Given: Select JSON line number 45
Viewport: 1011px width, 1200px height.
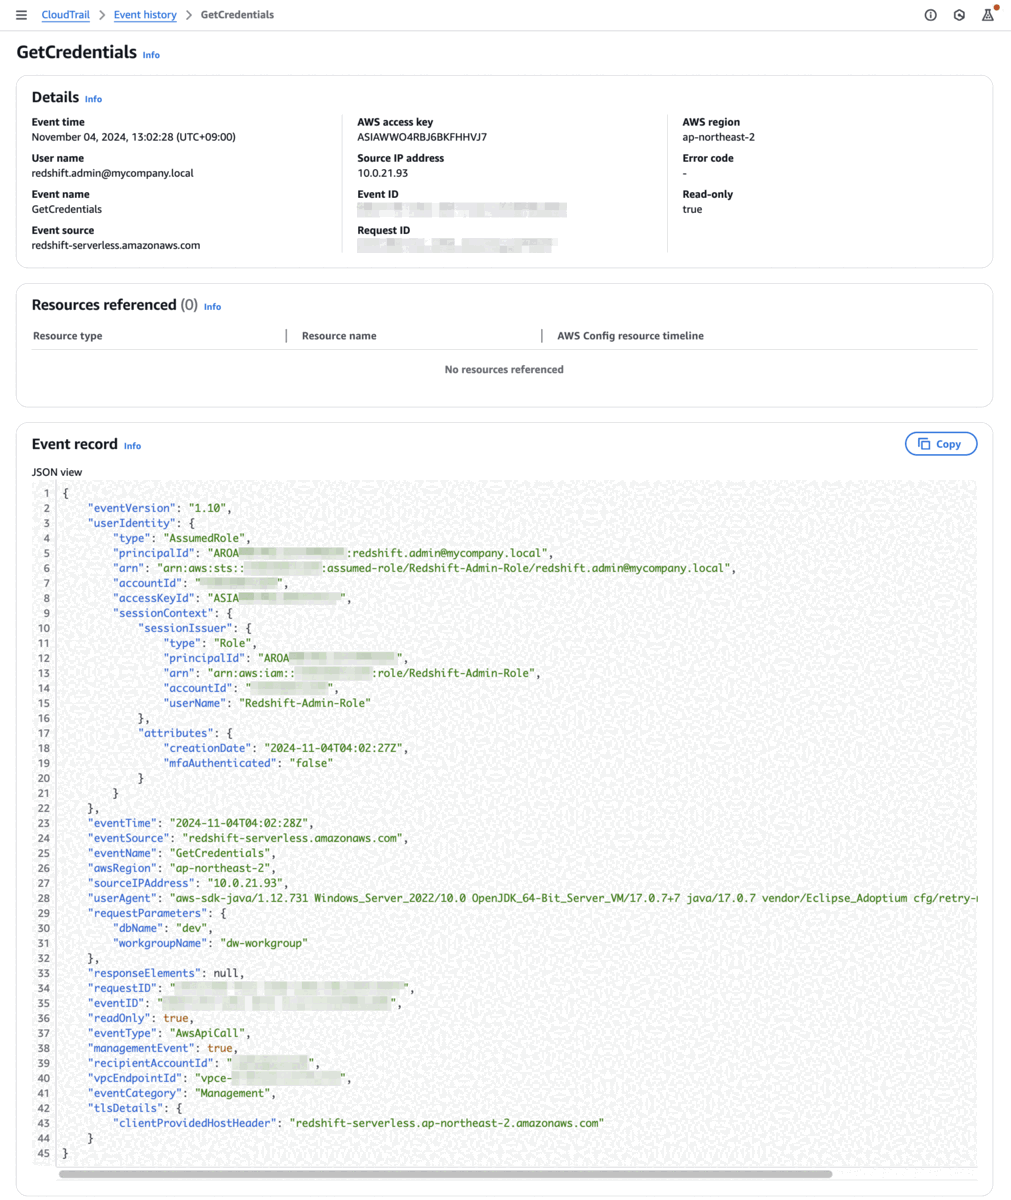Looking at the screenshot, I should coord(45,1153).
